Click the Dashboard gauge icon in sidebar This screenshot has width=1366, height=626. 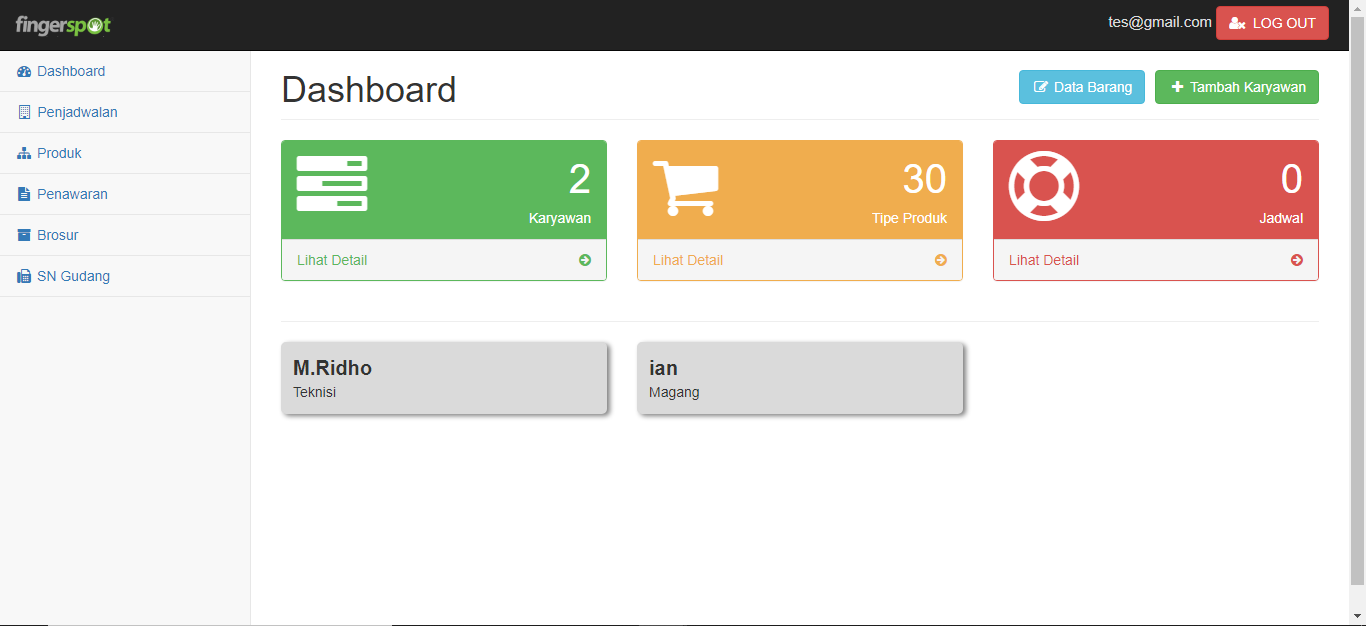pyautogui.click(x=24, y=72)
